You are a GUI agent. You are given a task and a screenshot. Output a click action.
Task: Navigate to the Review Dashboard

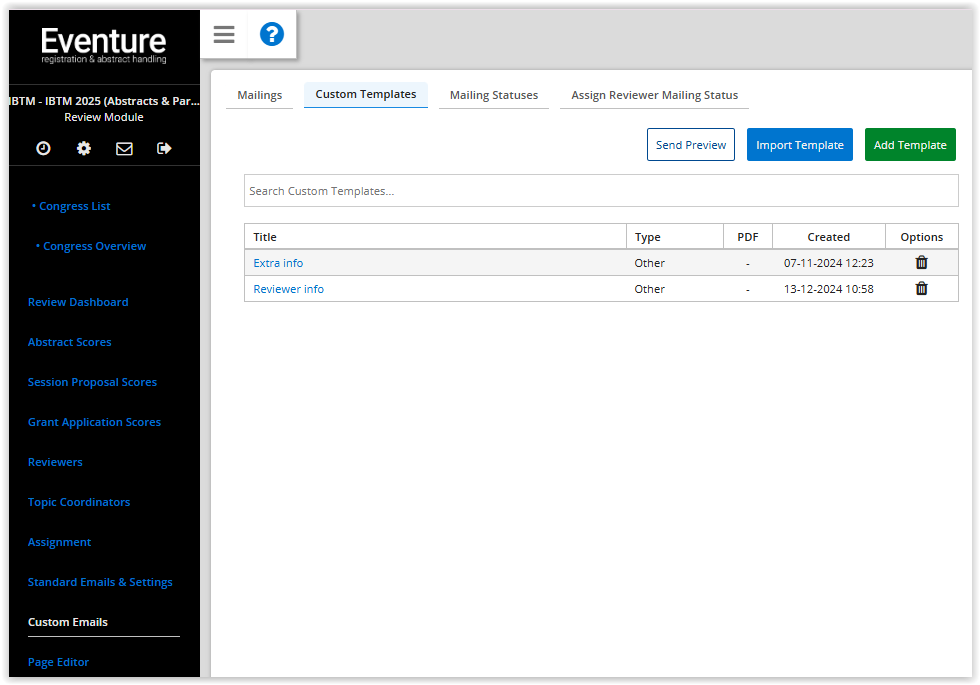77,301
